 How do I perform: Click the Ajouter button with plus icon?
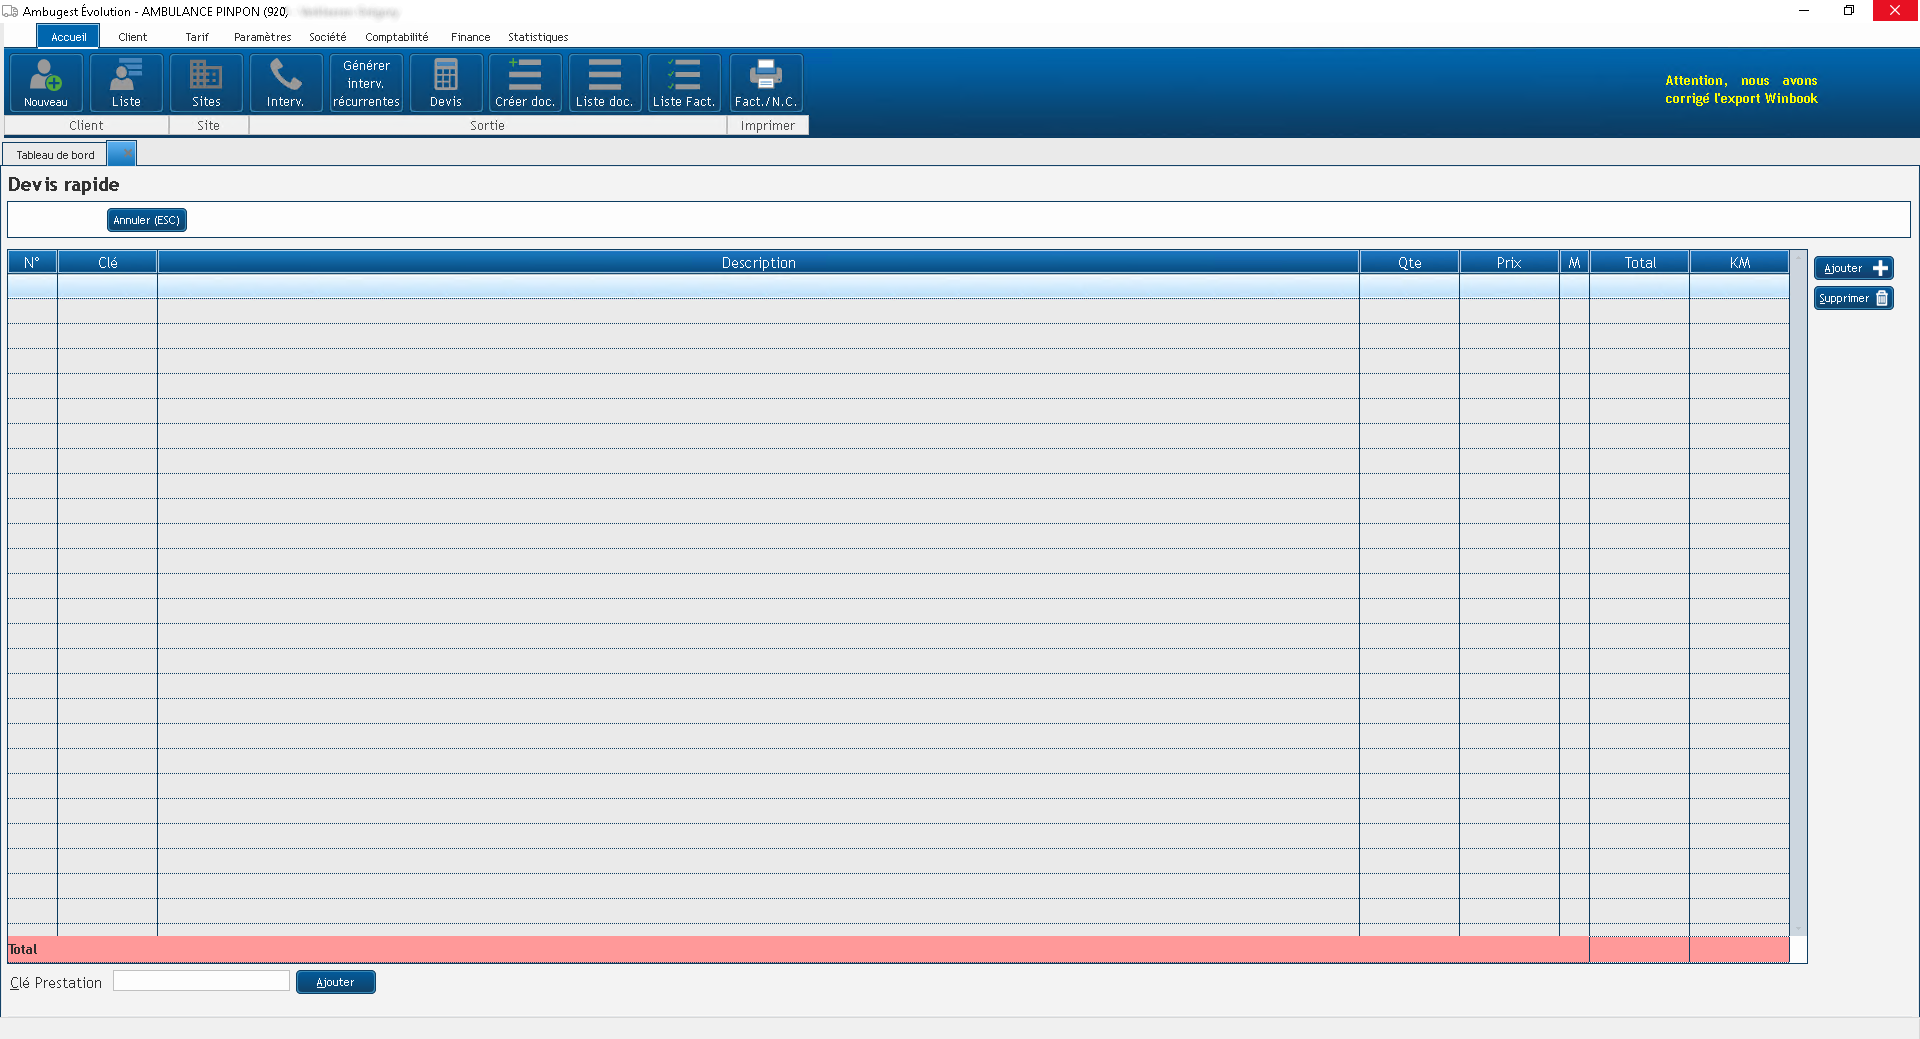tap(1853, 268)
